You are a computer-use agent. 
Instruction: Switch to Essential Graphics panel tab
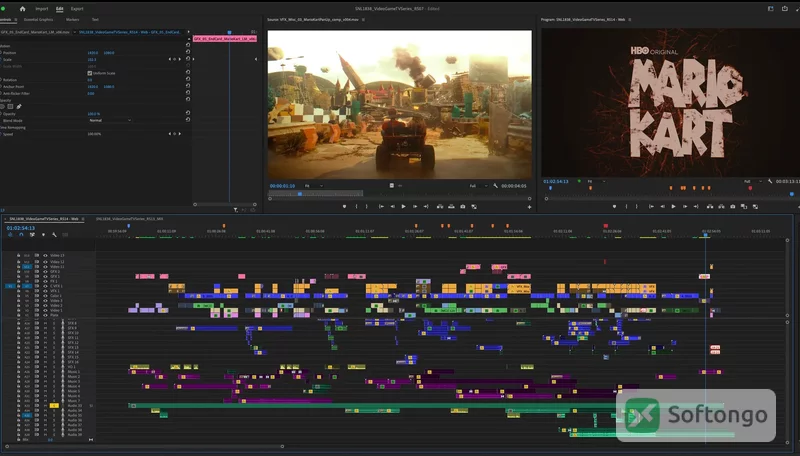coord(39,20)
